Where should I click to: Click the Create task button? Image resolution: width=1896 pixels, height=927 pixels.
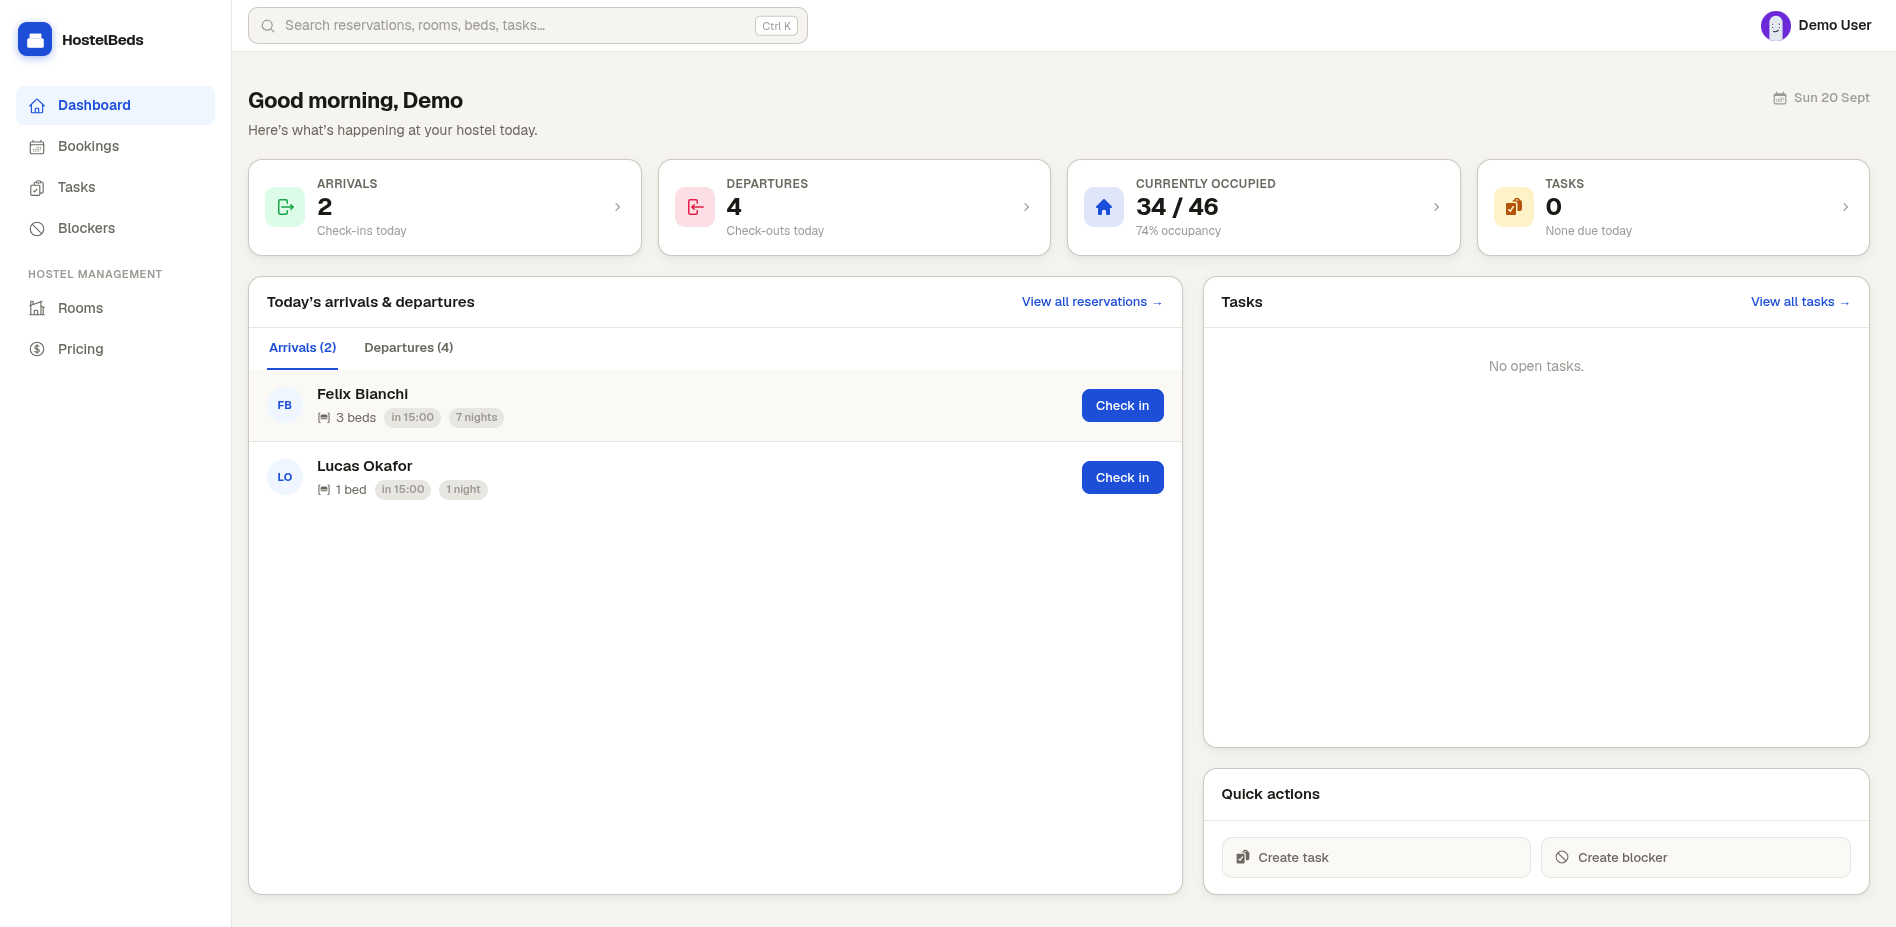[x=1376, y=858]
